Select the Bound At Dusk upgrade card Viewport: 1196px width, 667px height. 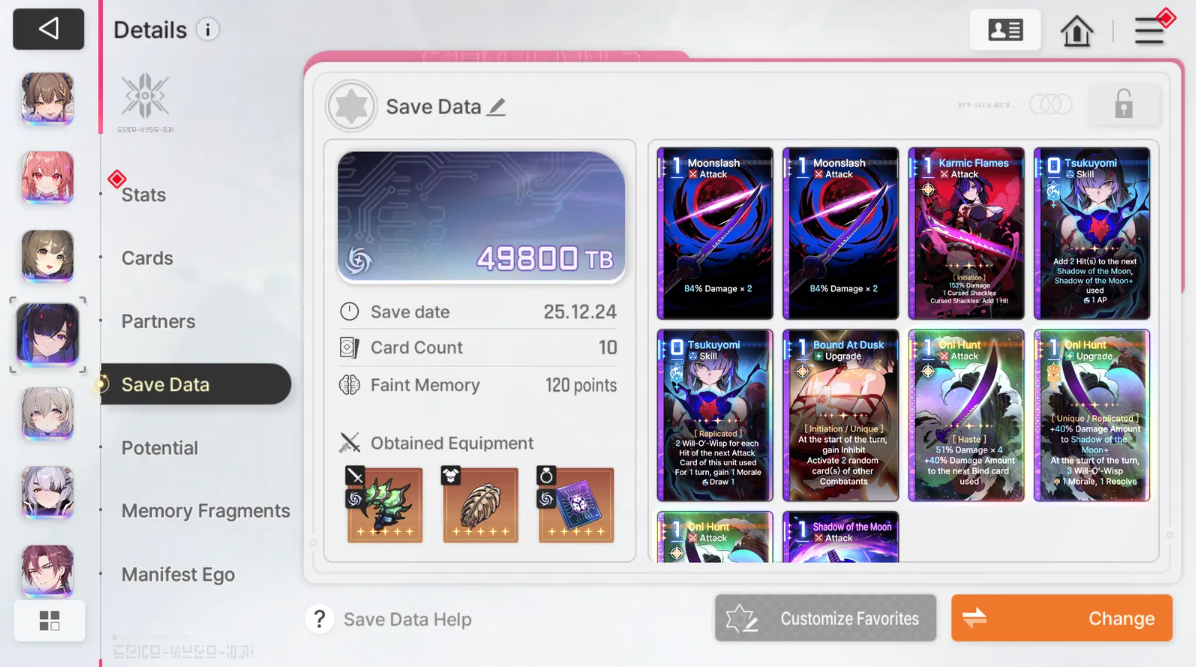click(x=841, y=416)
